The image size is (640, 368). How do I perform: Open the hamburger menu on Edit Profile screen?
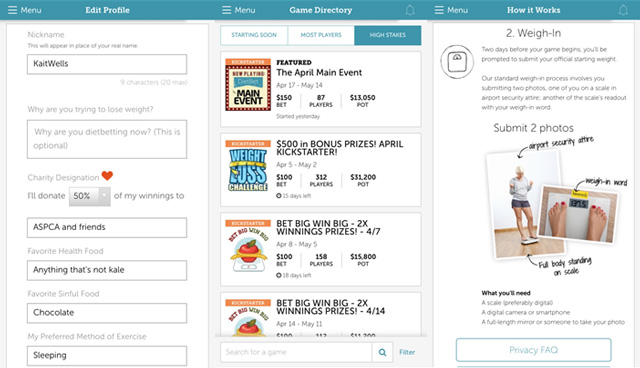(x=24, y=10)
